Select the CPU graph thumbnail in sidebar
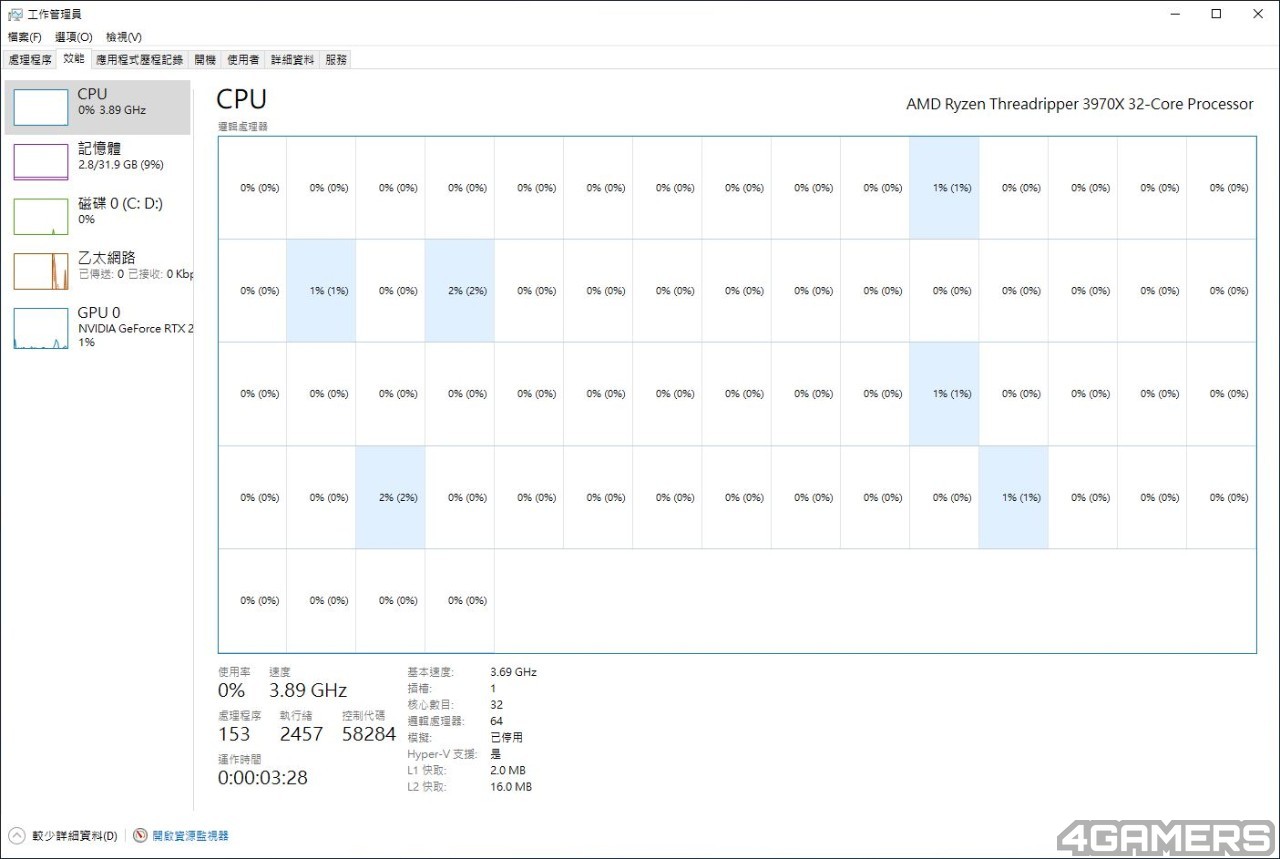Image resolution: width=1280 pixels, height=859 pixels. [41, 106]
